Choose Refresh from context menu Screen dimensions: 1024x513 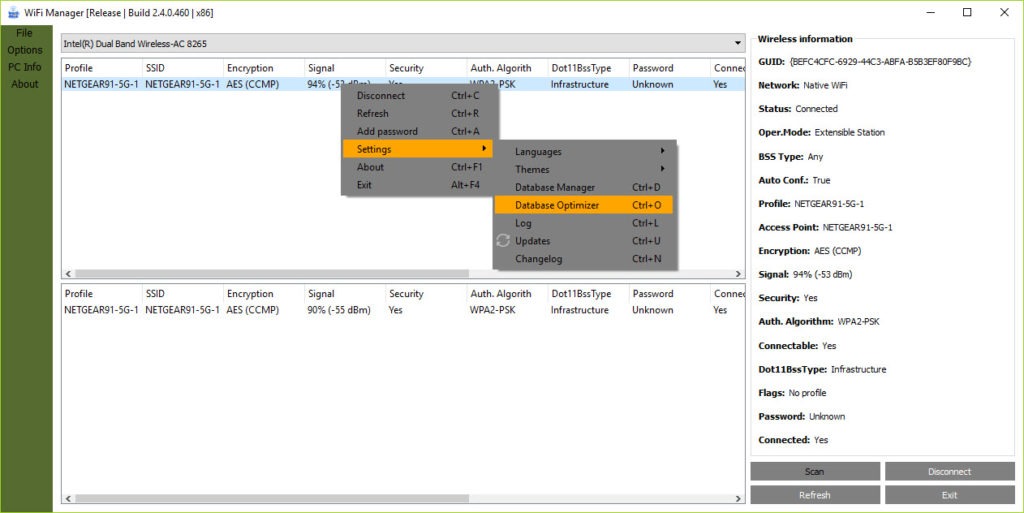pyautogui.click(x=418, y=114)
